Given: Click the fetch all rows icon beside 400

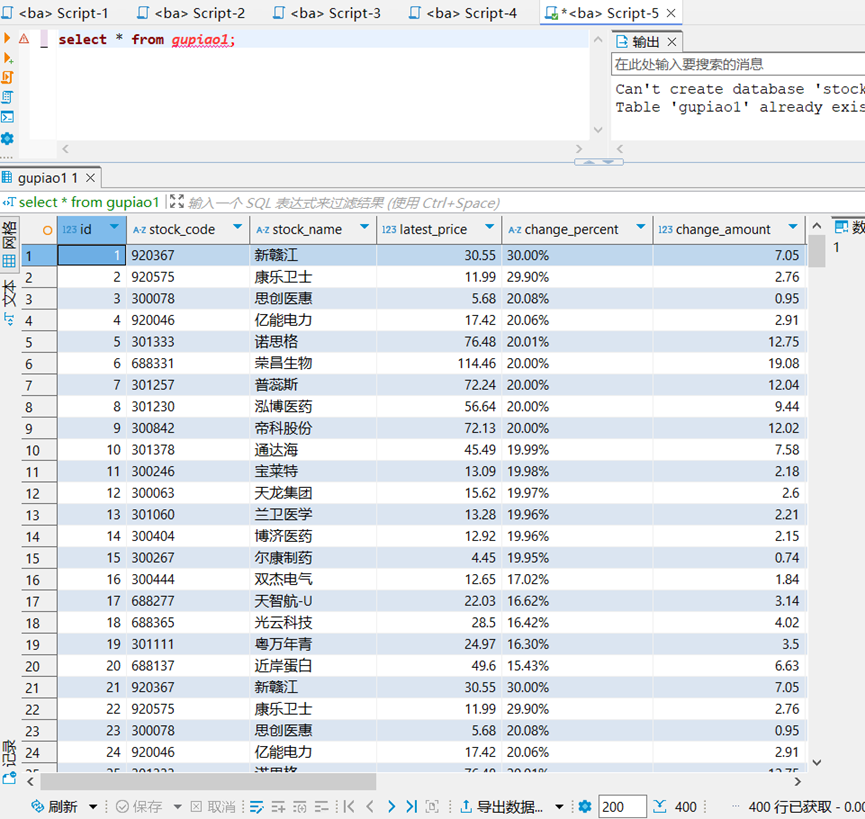Looking at the screenshot, I should point(659,806).
